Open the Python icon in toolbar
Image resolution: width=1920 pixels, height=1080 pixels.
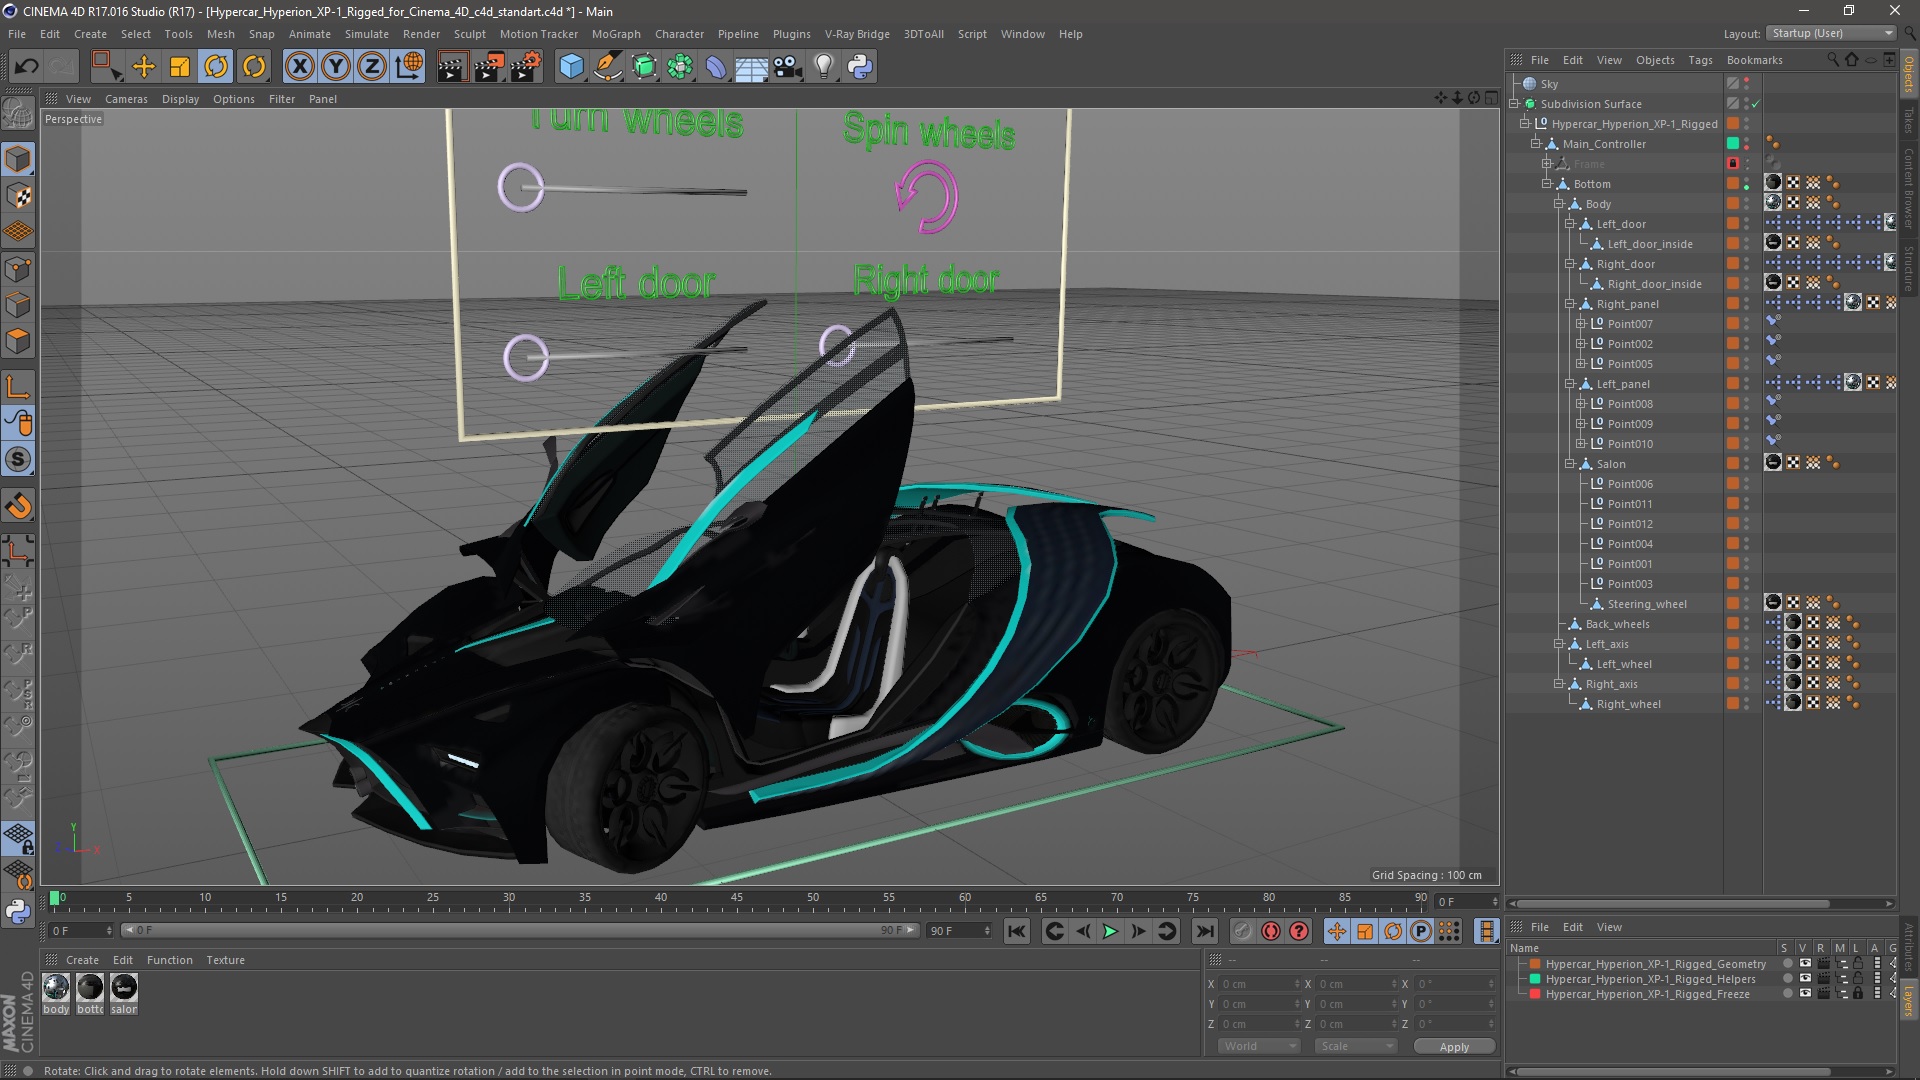[860, 67]
